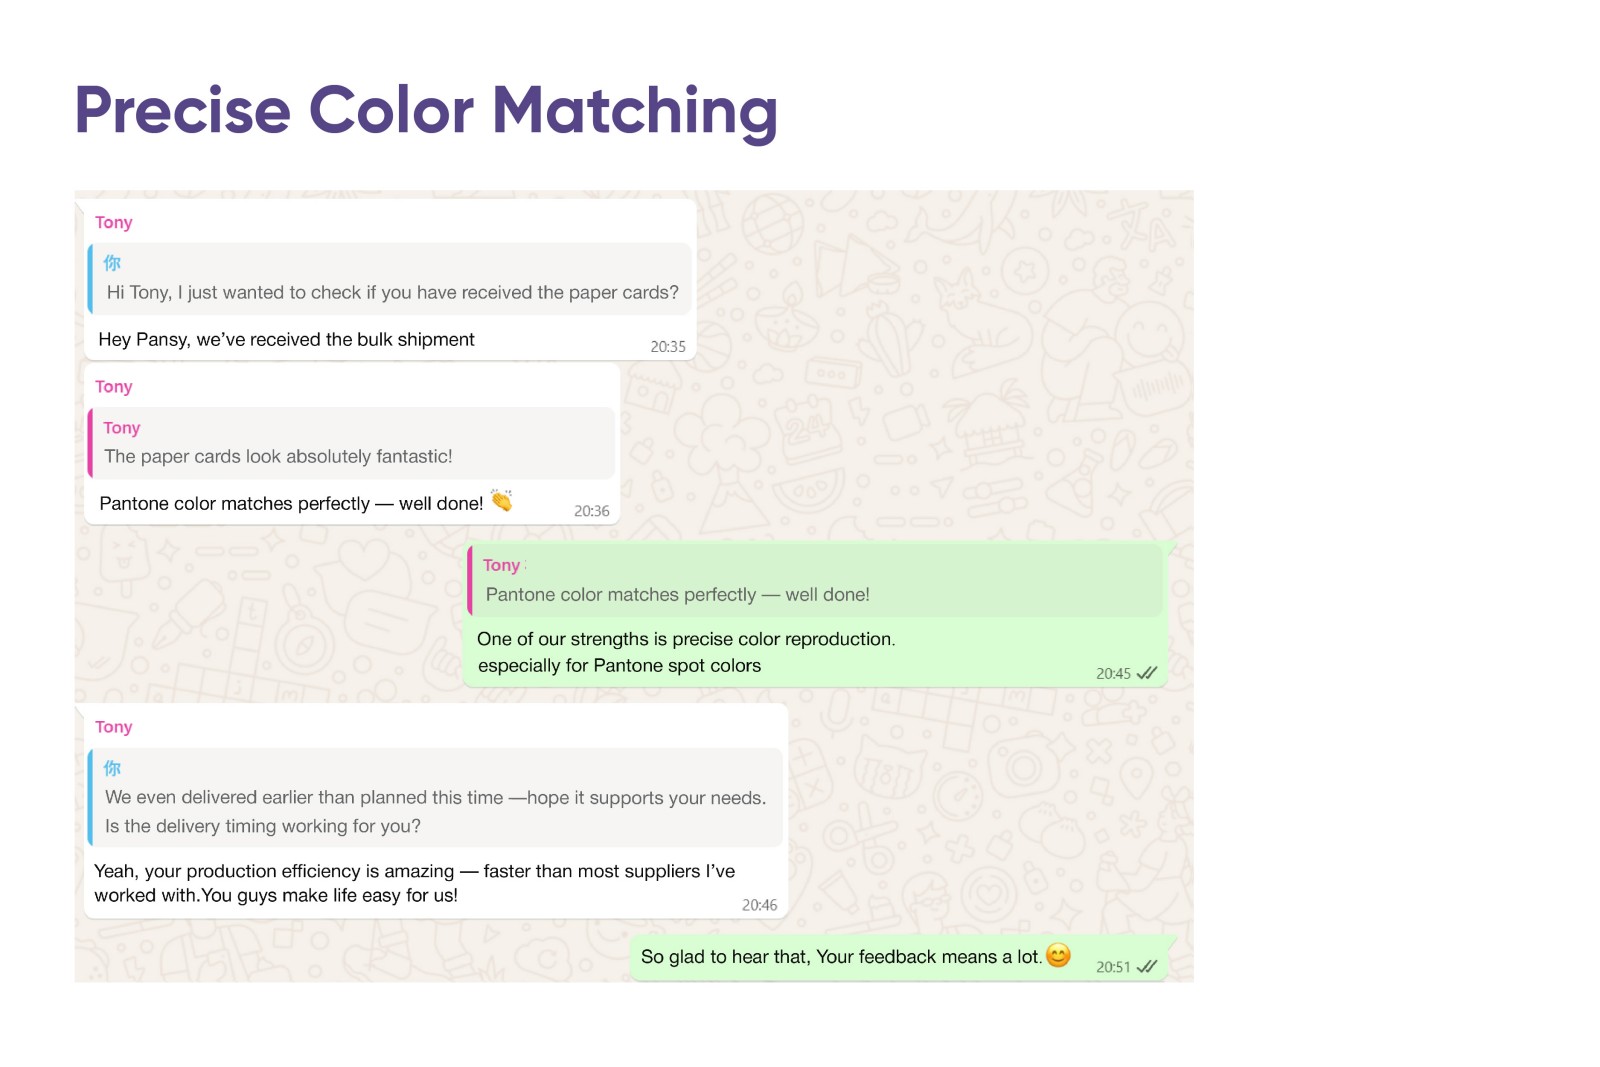1600x1067 pixels.
Task: Click the 'Precise Color Matching' slide title
Action: pyautogui.click(x=426, y=110)
